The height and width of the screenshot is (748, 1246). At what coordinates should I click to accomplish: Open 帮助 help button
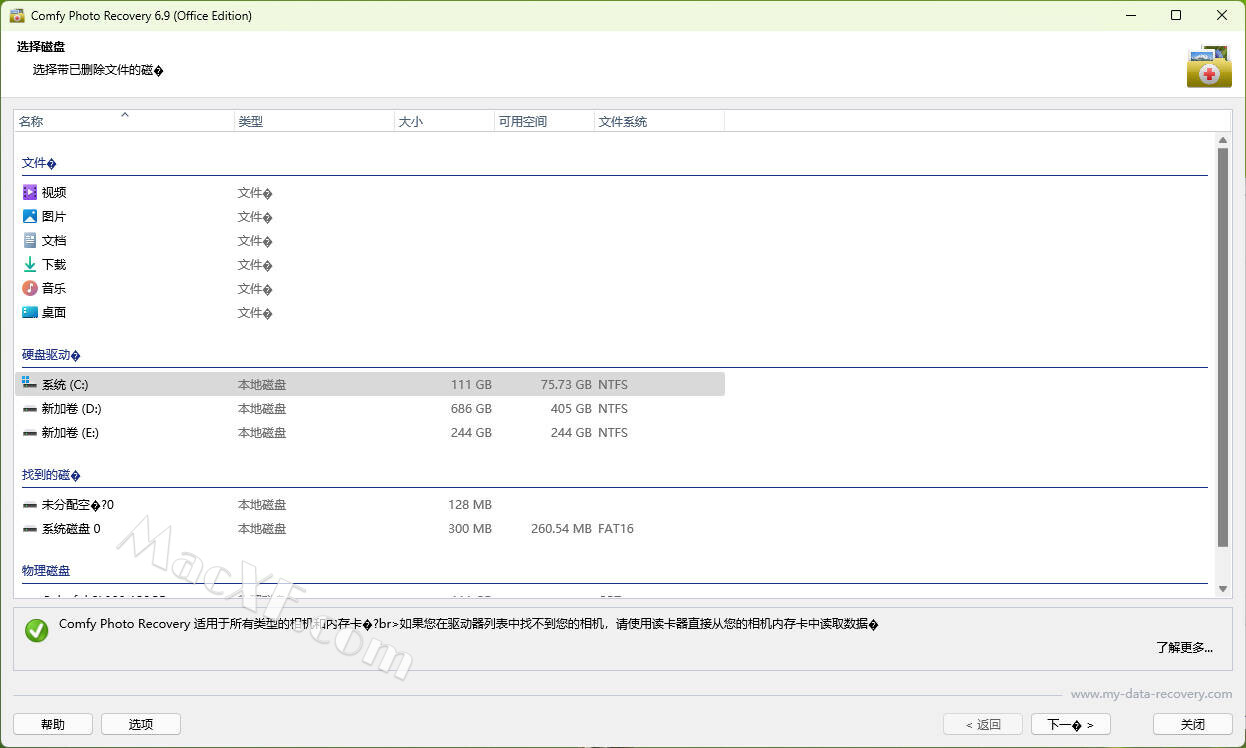pyautogui.click(x=53, y=724)
